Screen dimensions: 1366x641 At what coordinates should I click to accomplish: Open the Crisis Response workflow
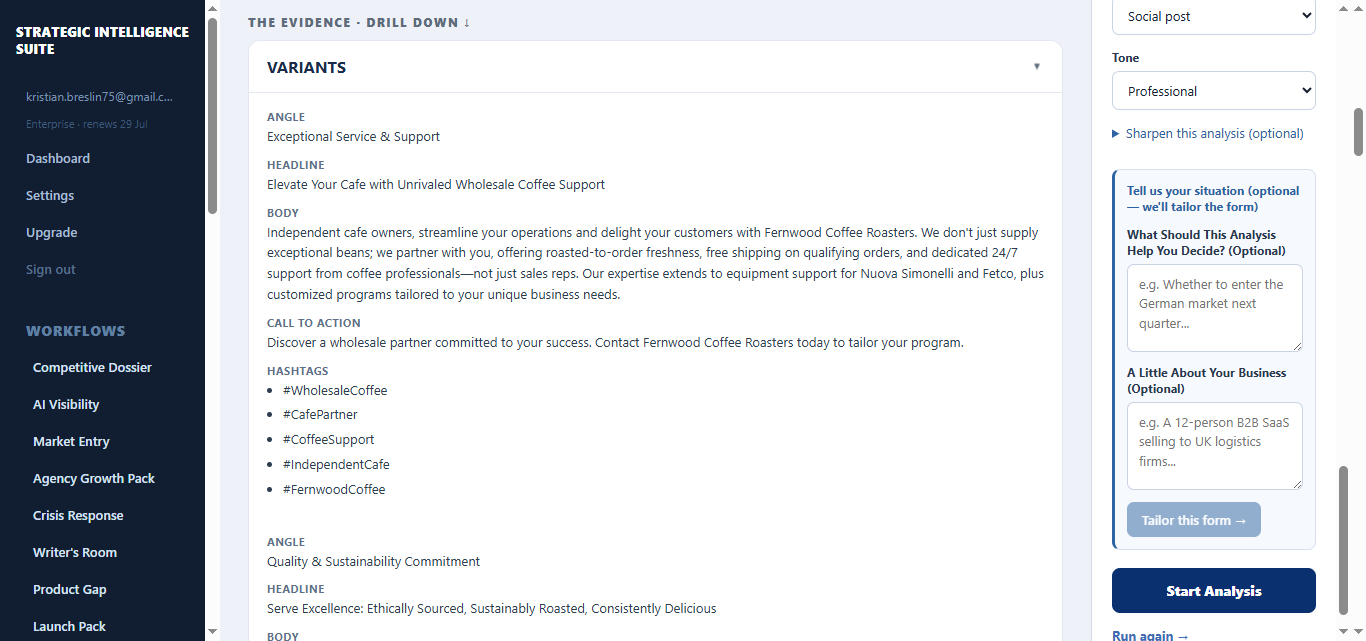78,515
